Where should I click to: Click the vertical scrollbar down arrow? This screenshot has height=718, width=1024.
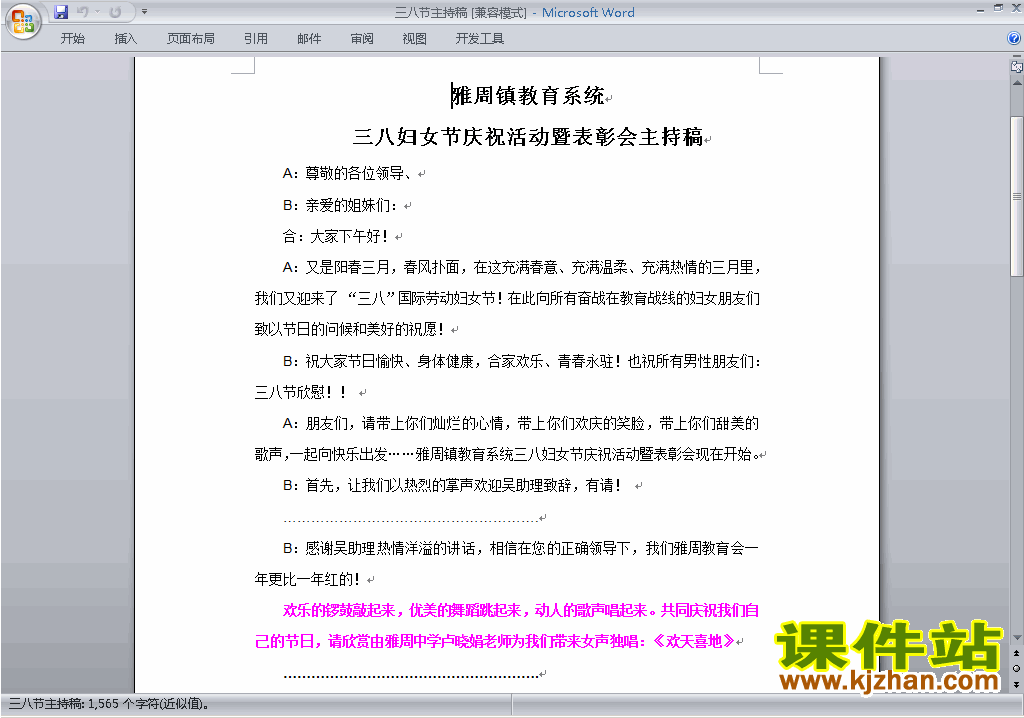pos(1016,638)
